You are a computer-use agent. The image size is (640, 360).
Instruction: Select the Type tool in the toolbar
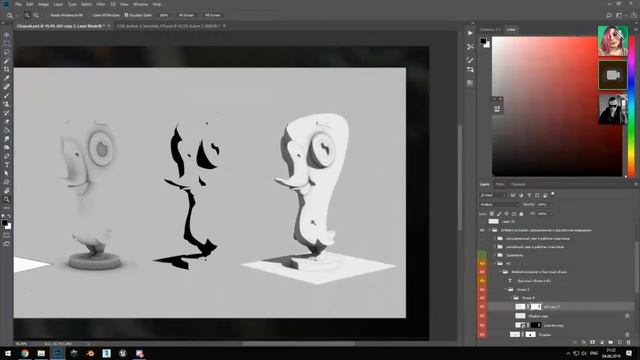[x=7, y=164]
